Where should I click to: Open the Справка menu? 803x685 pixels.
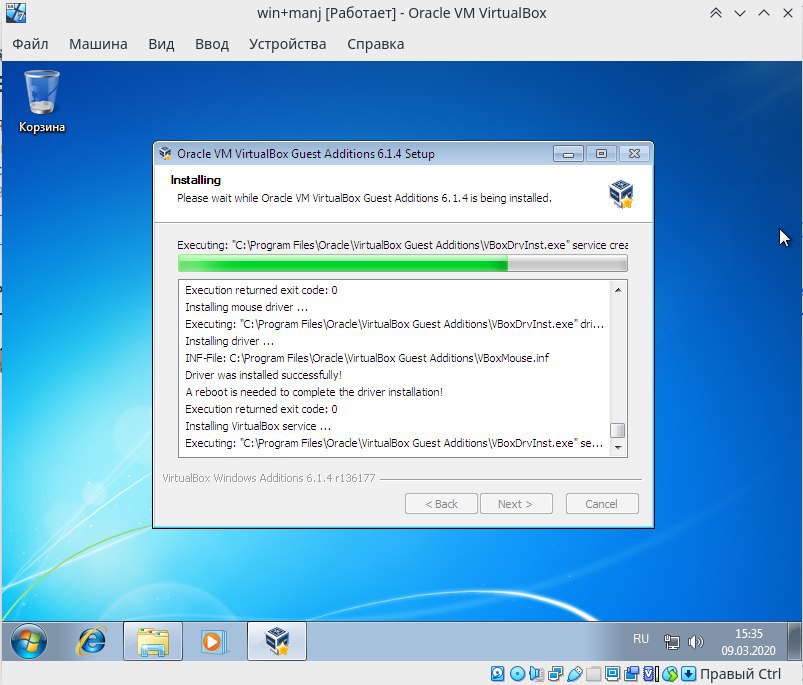point(375,44)
